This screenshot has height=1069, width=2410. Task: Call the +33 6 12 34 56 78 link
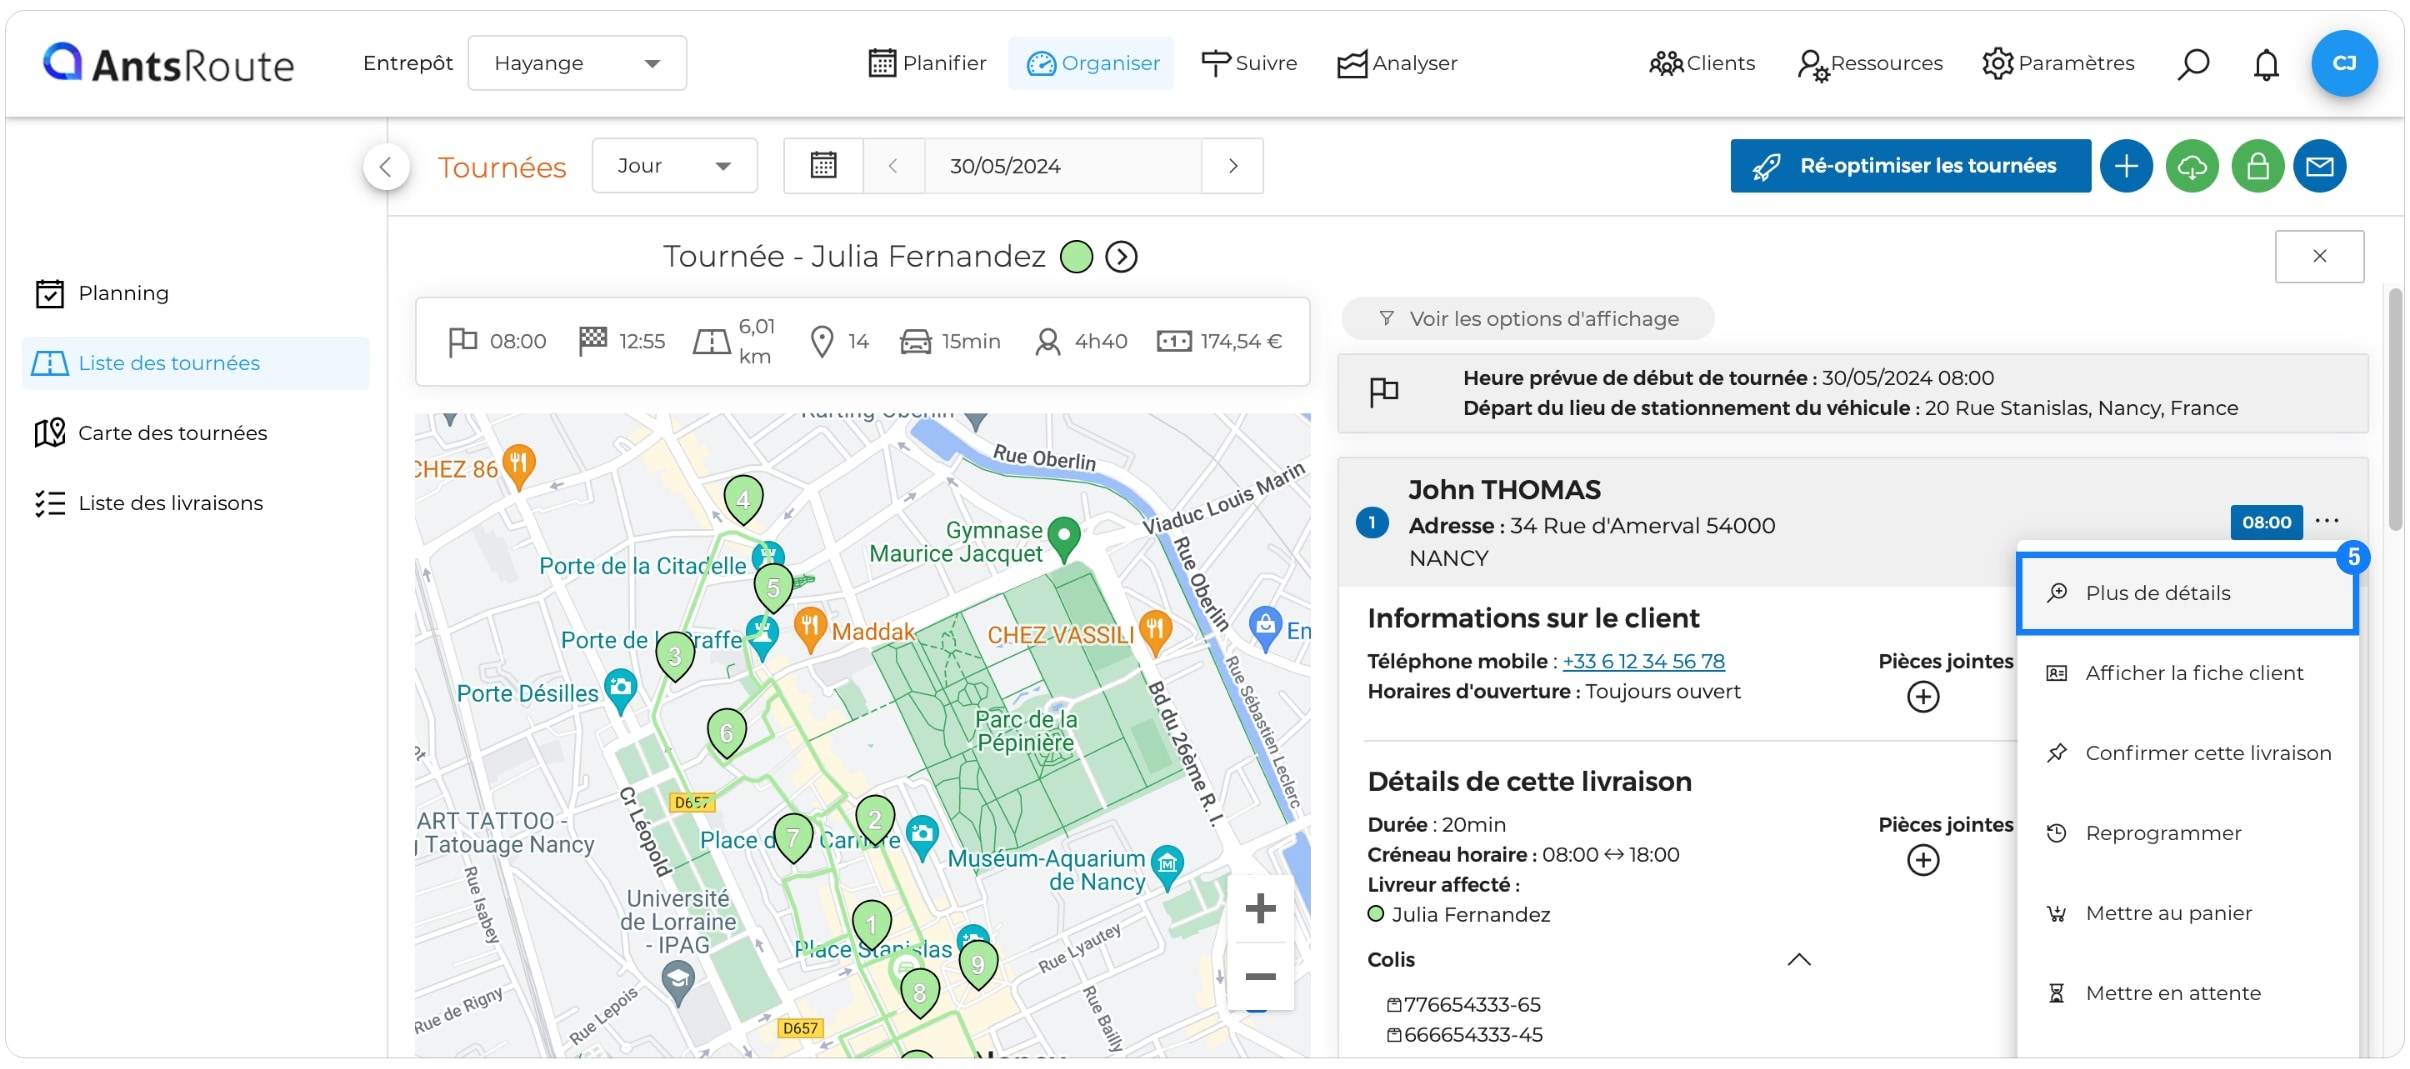pos(1643,661)
